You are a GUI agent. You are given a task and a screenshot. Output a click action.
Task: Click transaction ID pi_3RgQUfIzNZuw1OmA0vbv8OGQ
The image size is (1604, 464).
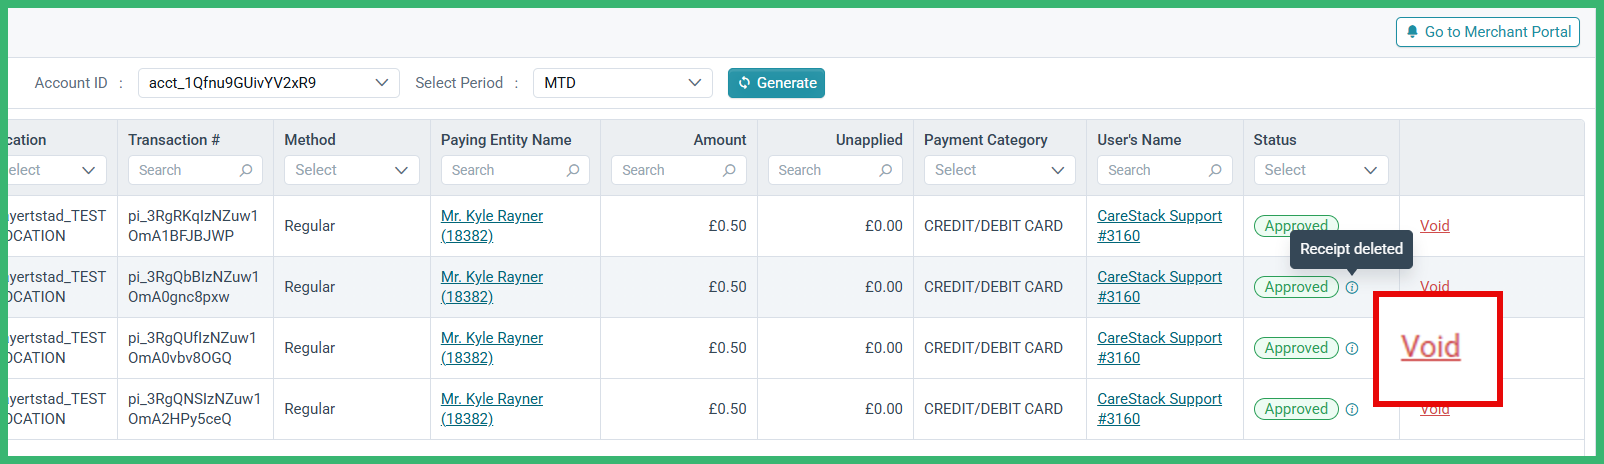coord(192,348)
